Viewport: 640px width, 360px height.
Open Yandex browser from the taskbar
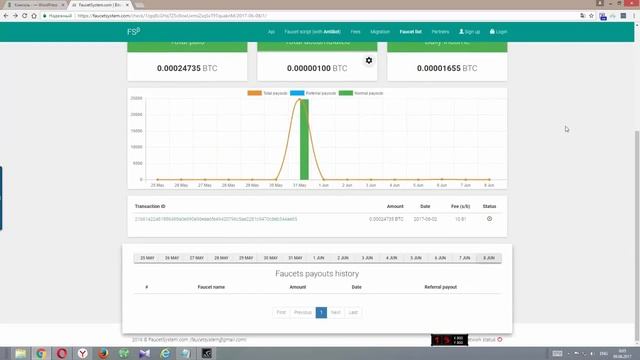pyautogui.click(x=83, y=353)
